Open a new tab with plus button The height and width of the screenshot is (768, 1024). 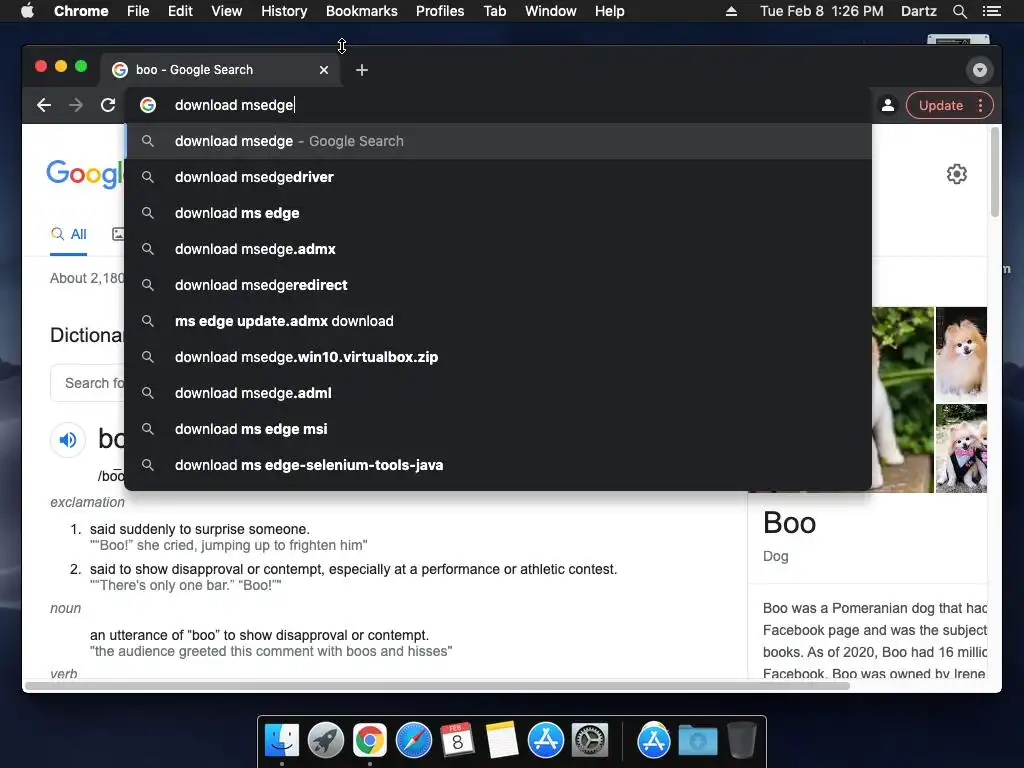362,70
